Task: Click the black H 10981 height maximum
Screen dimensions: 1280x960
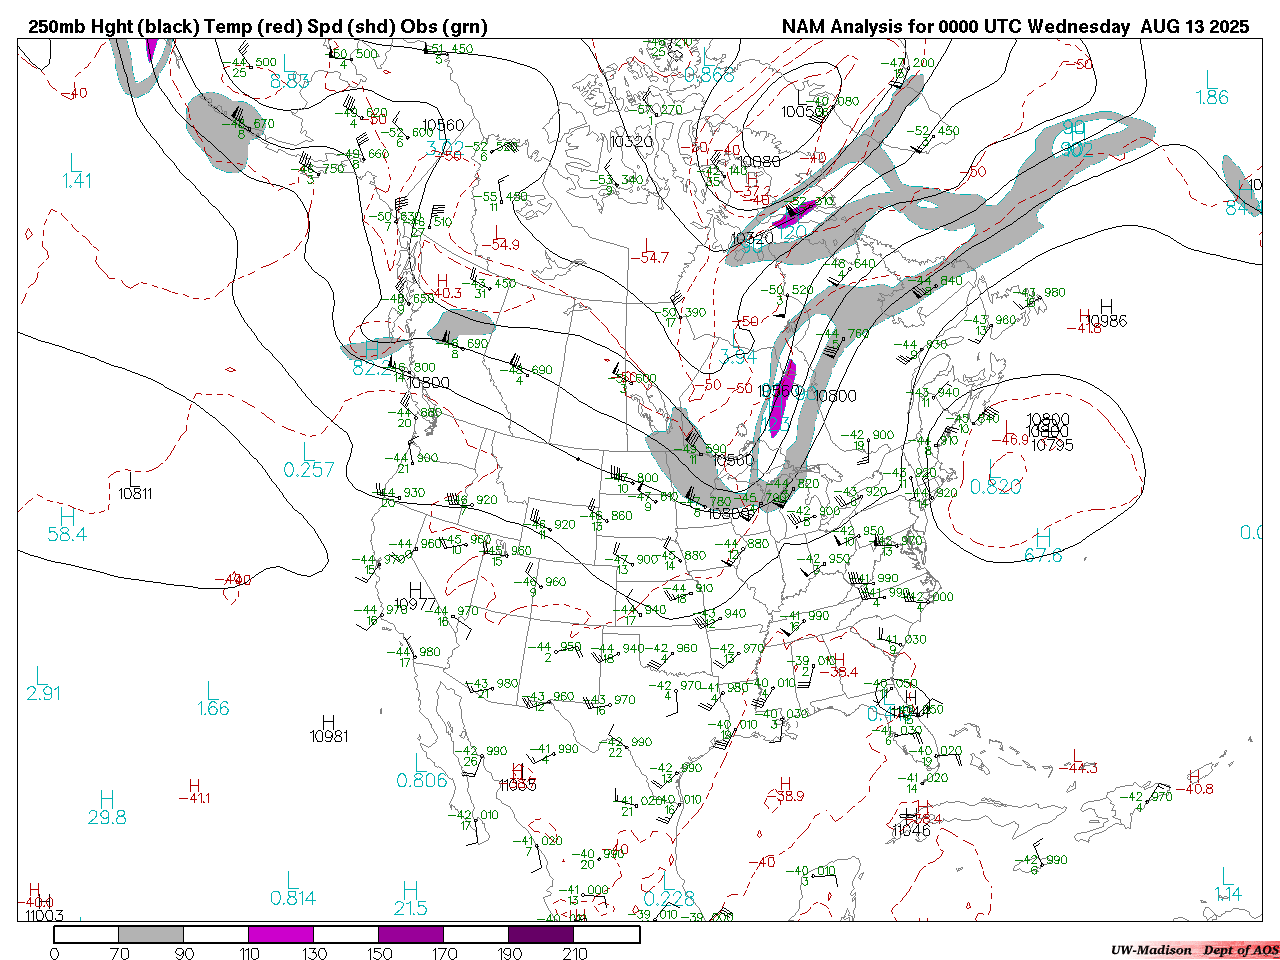Action: [329, 729]
